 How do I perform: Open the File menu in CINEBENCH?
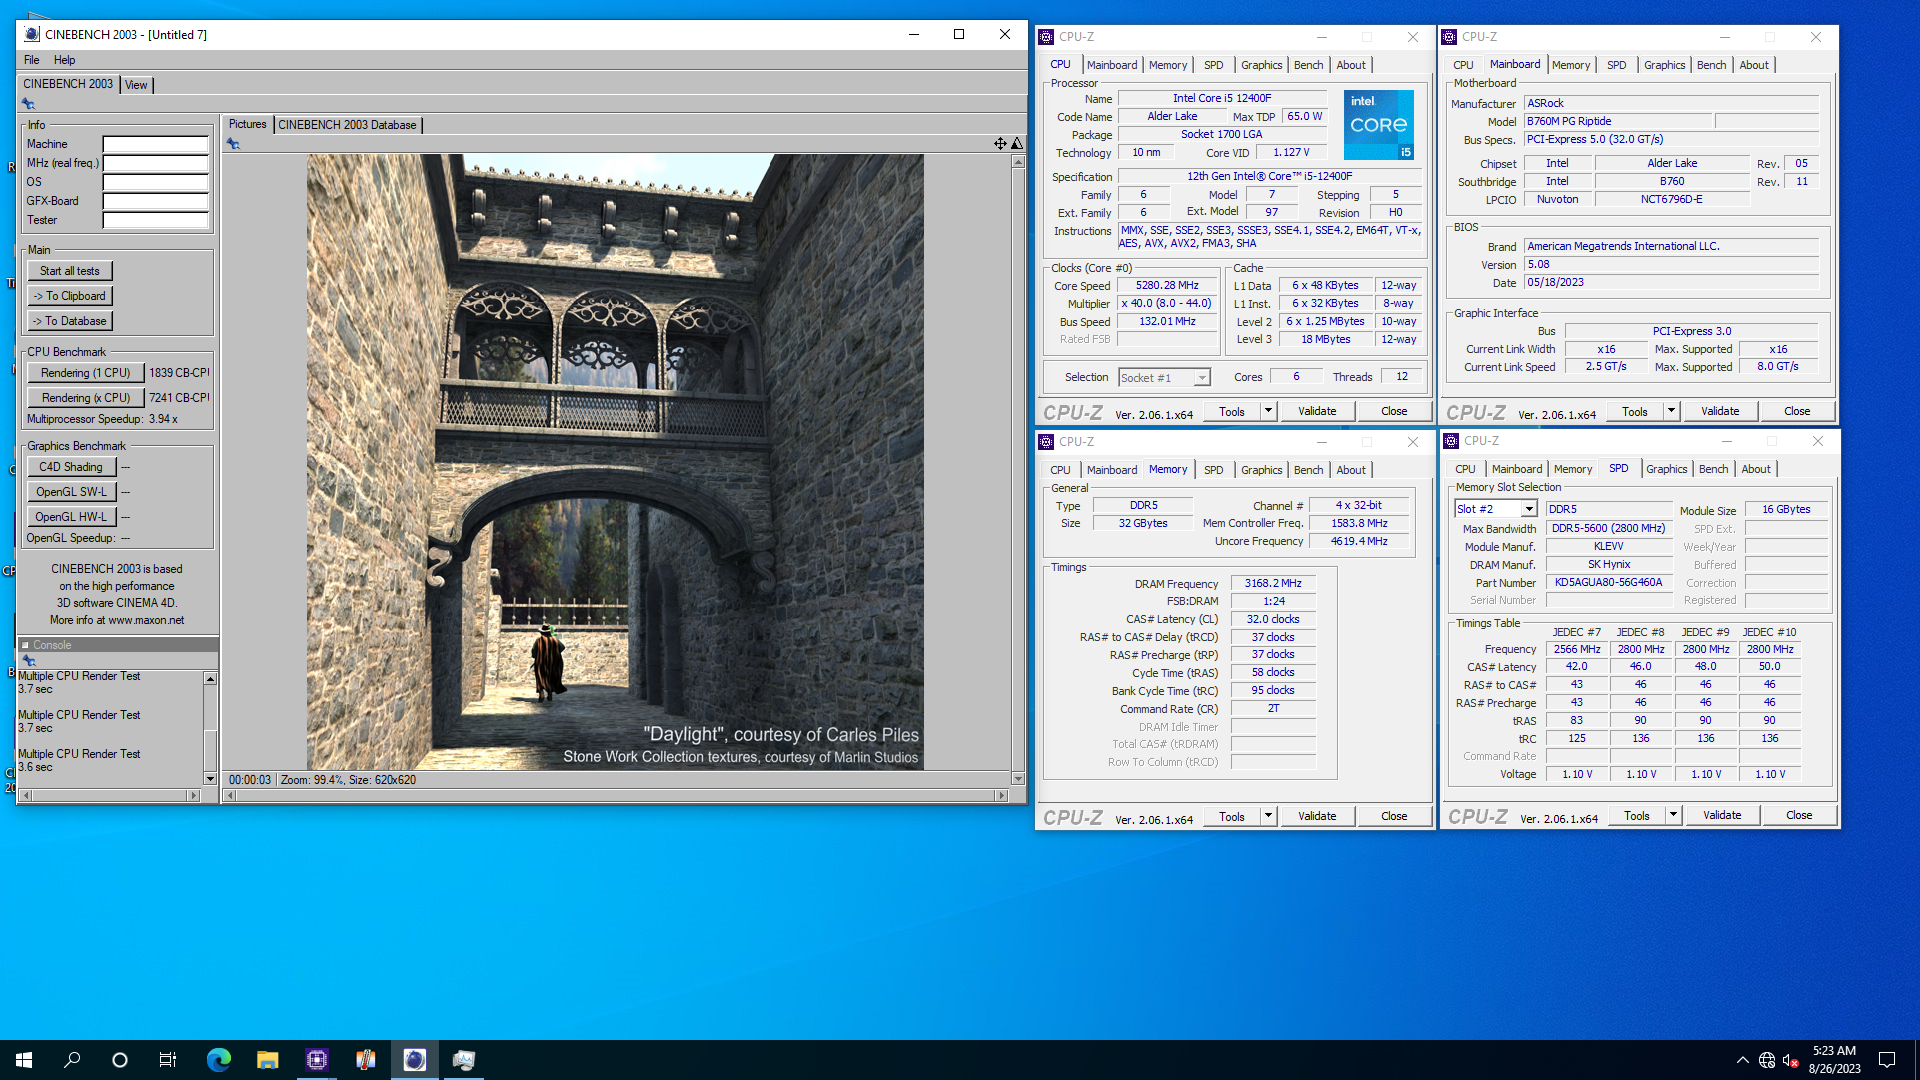point(32,60)
